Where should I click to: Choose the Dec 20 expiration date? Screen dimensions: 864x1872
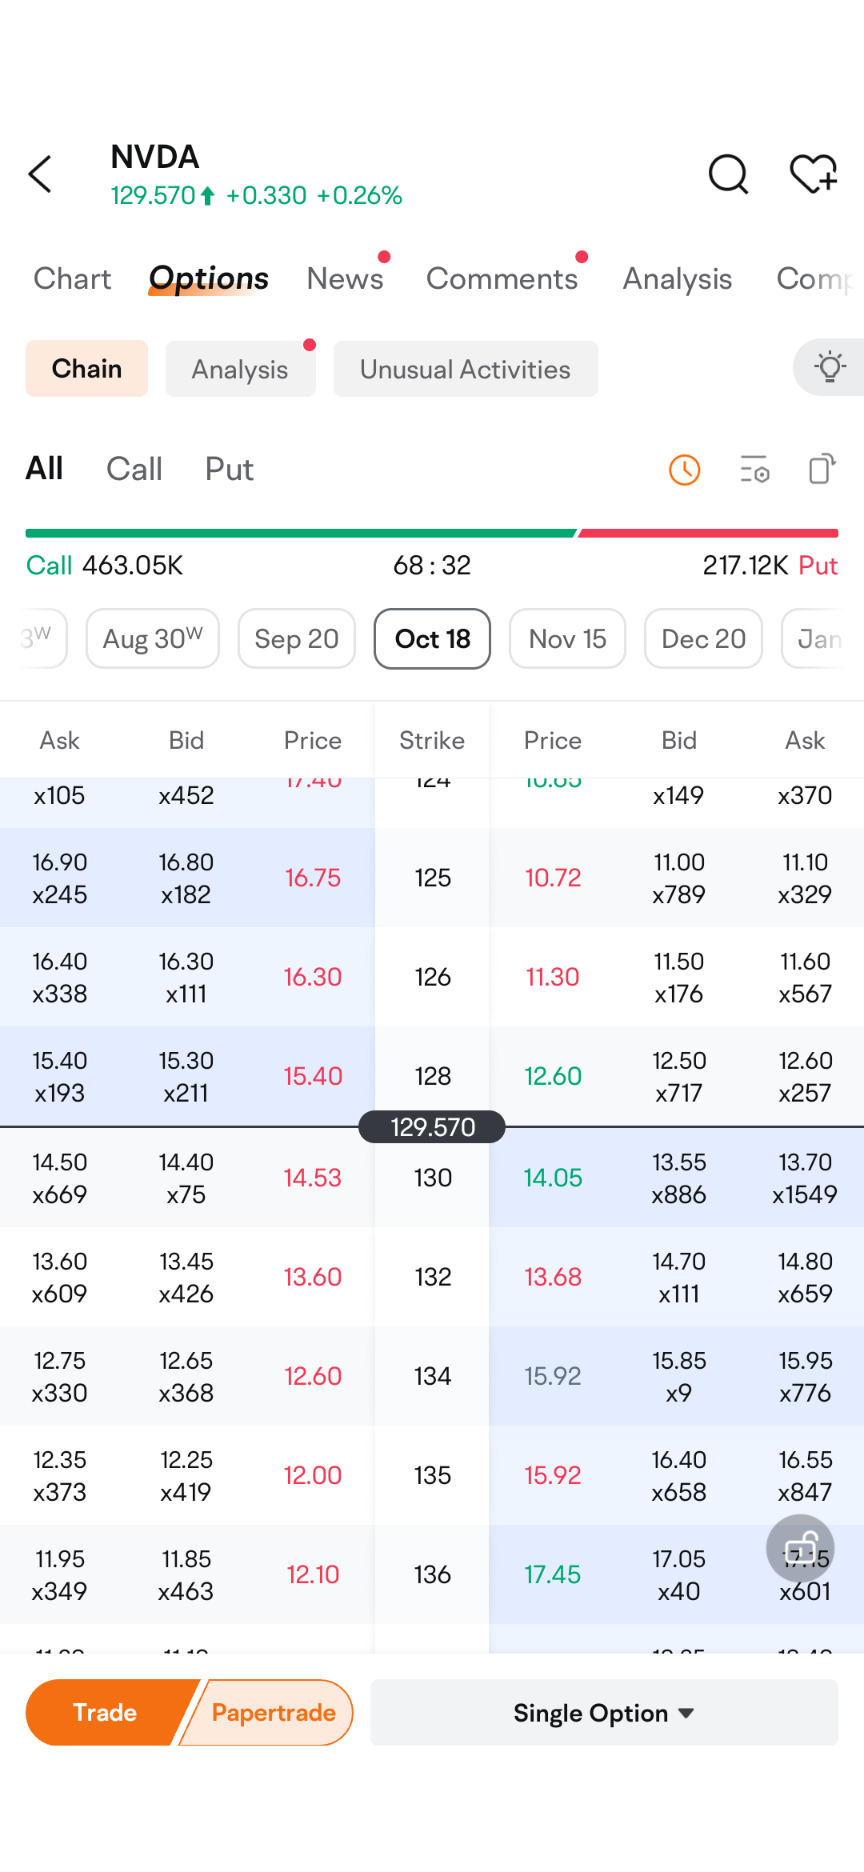tap(703, 639)
